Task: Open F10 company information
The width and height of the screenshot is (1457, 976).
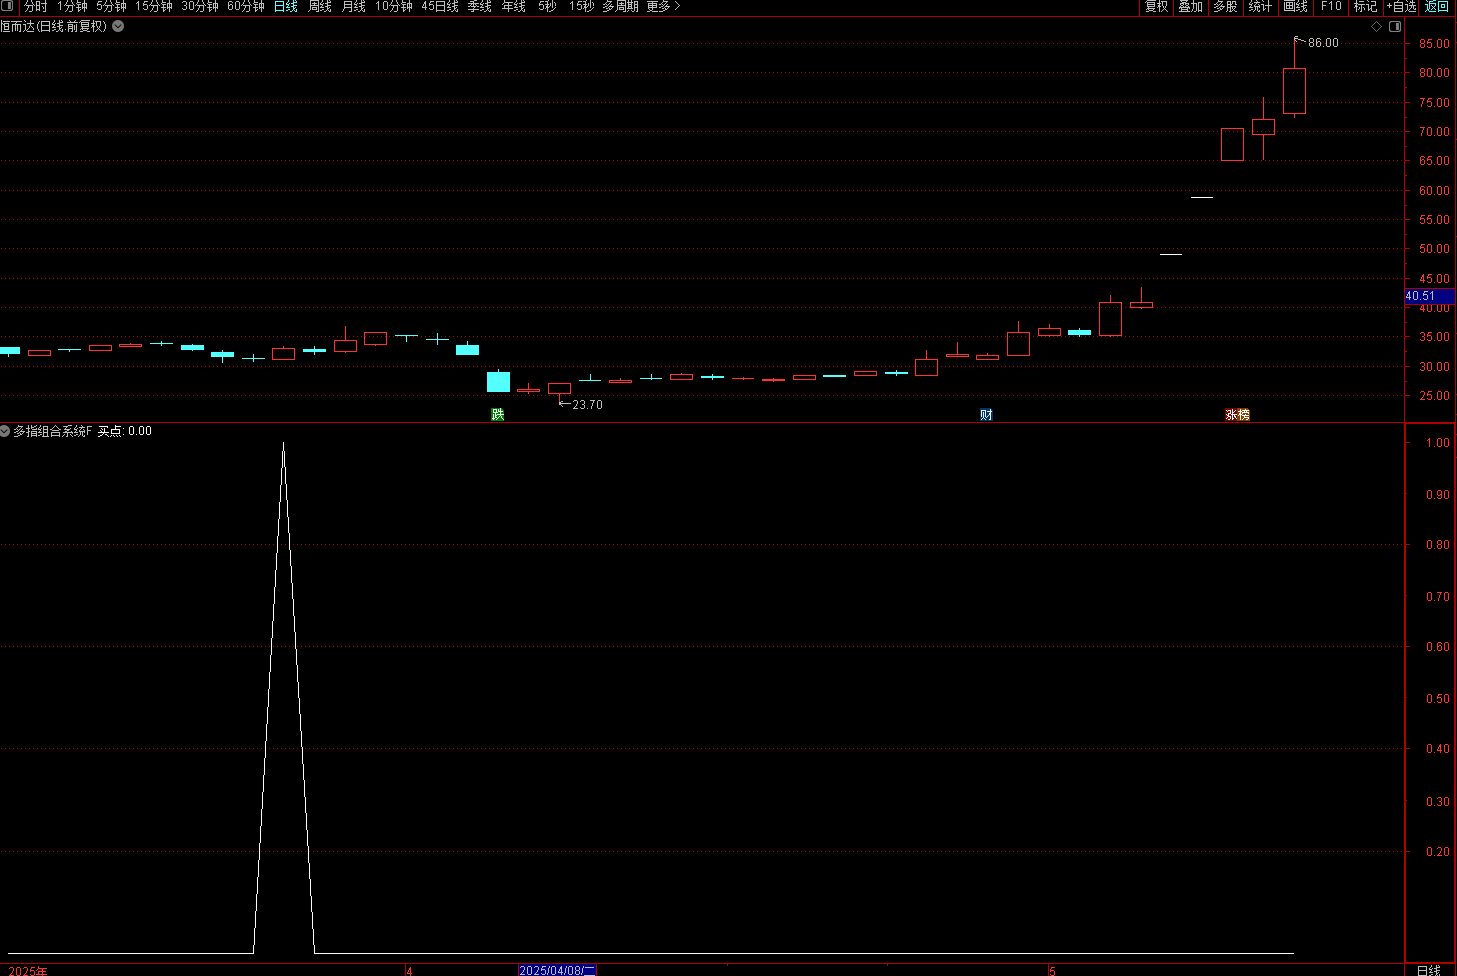Action: tap(1331, 6)
